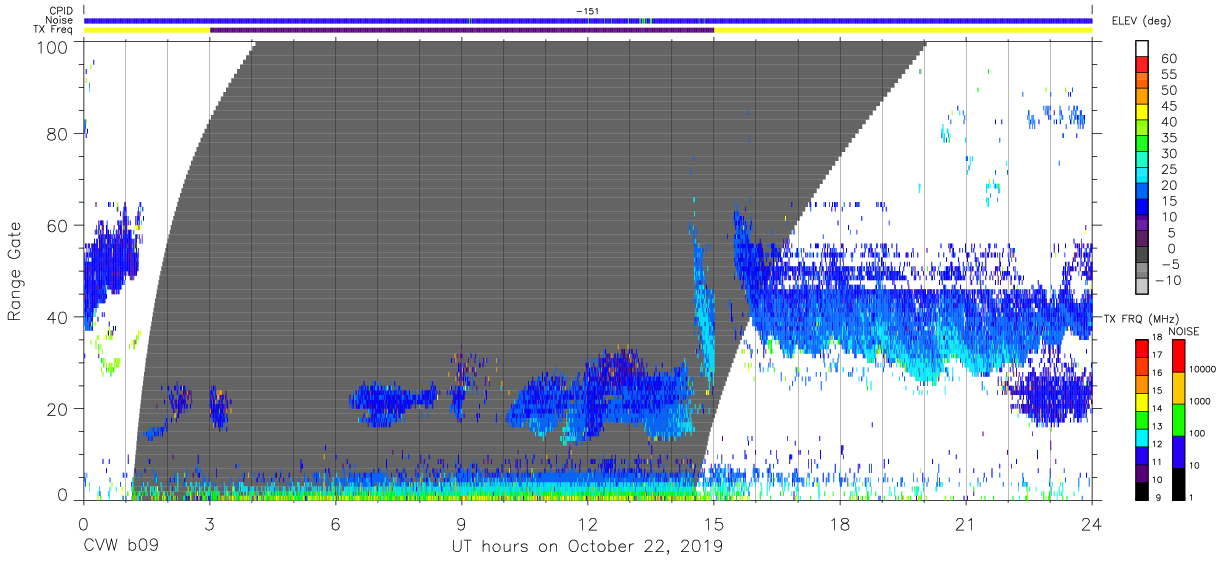This screenshot has height=567, width=1228.
Task: Click the Range Gate axis title
Action: 15,271
